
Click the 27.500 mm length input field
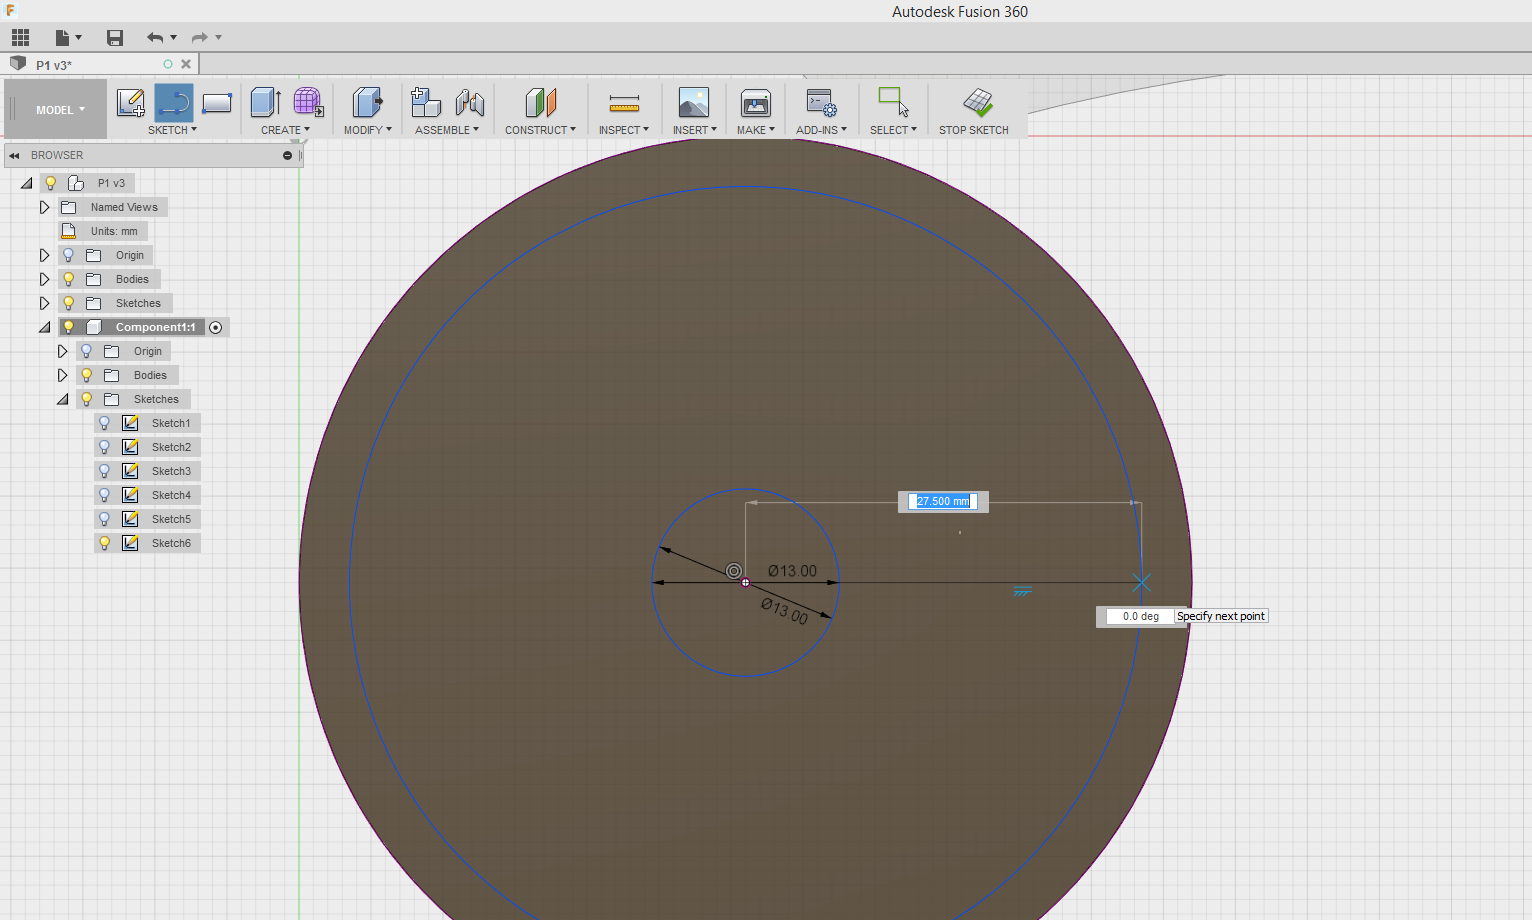[x=943, y=501]
